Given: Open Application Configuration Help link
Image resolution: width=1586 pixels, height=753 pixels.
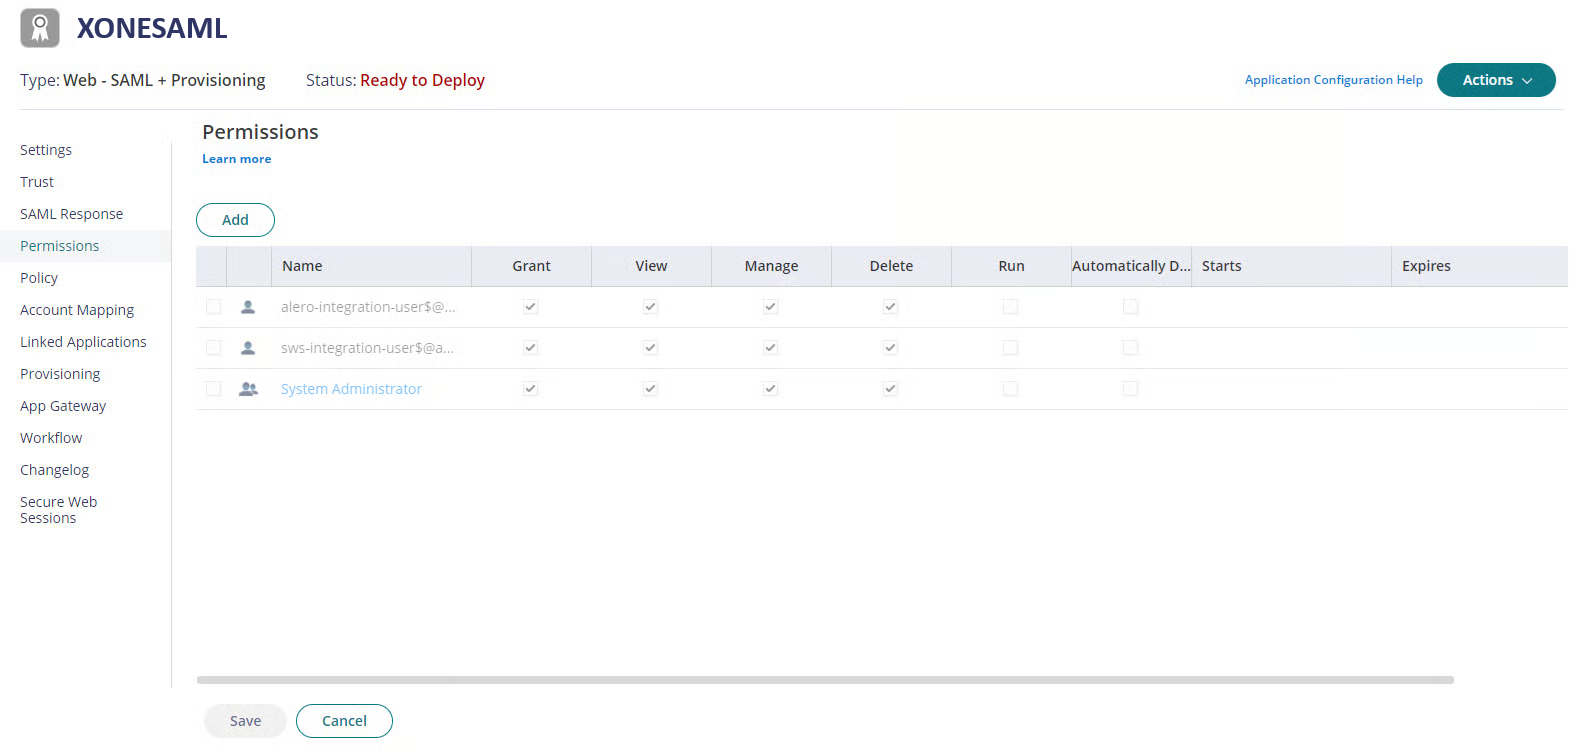Looking at the screenshot, I should (x=1333, y=80).
